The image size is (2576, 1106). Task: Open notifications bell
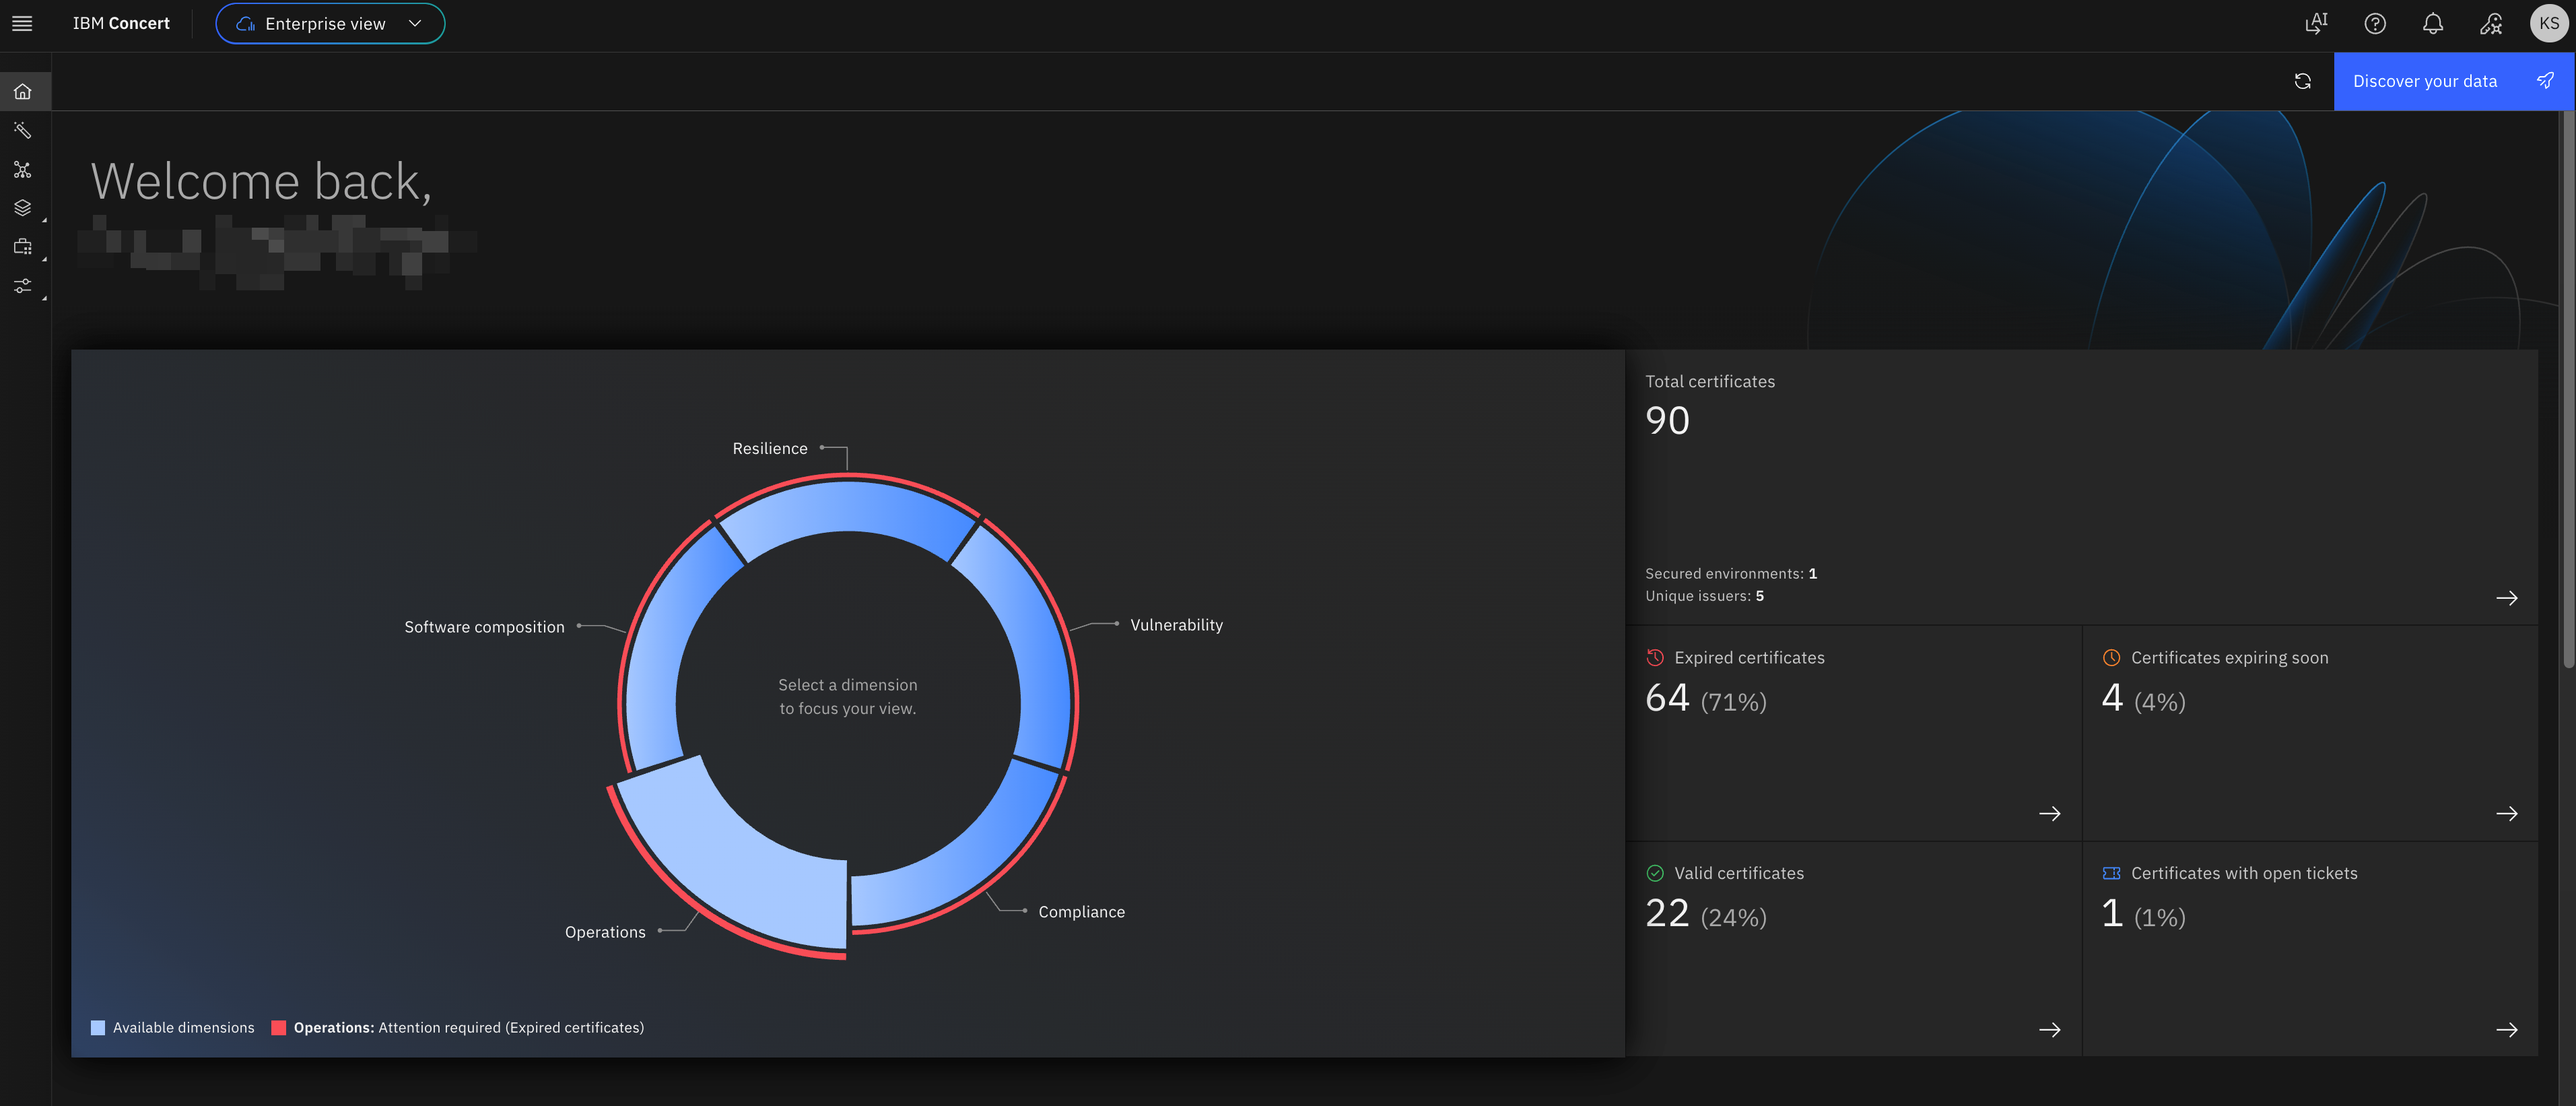[x=2433, y=23]
